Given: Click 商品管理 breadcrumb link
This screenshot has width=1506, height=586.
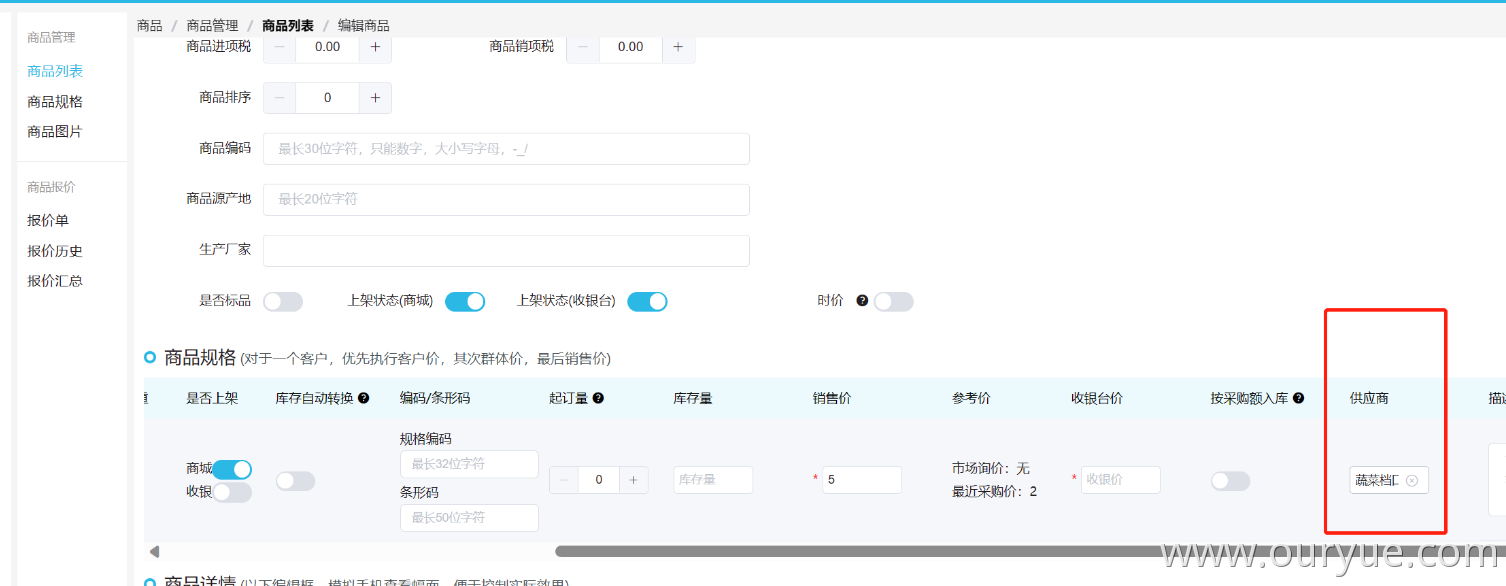Looking at the screenshot, I should pyautogui.click(x=212, y=26).
